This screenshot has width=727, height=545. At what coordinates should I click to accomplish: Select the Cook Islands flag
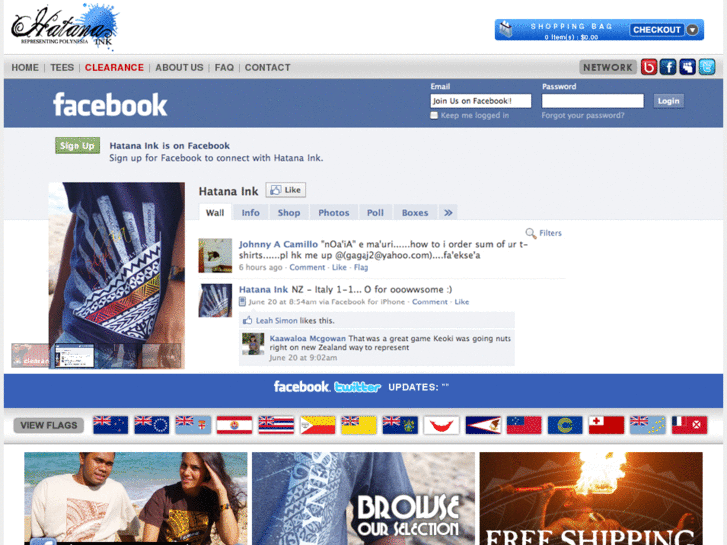point(152,425)
